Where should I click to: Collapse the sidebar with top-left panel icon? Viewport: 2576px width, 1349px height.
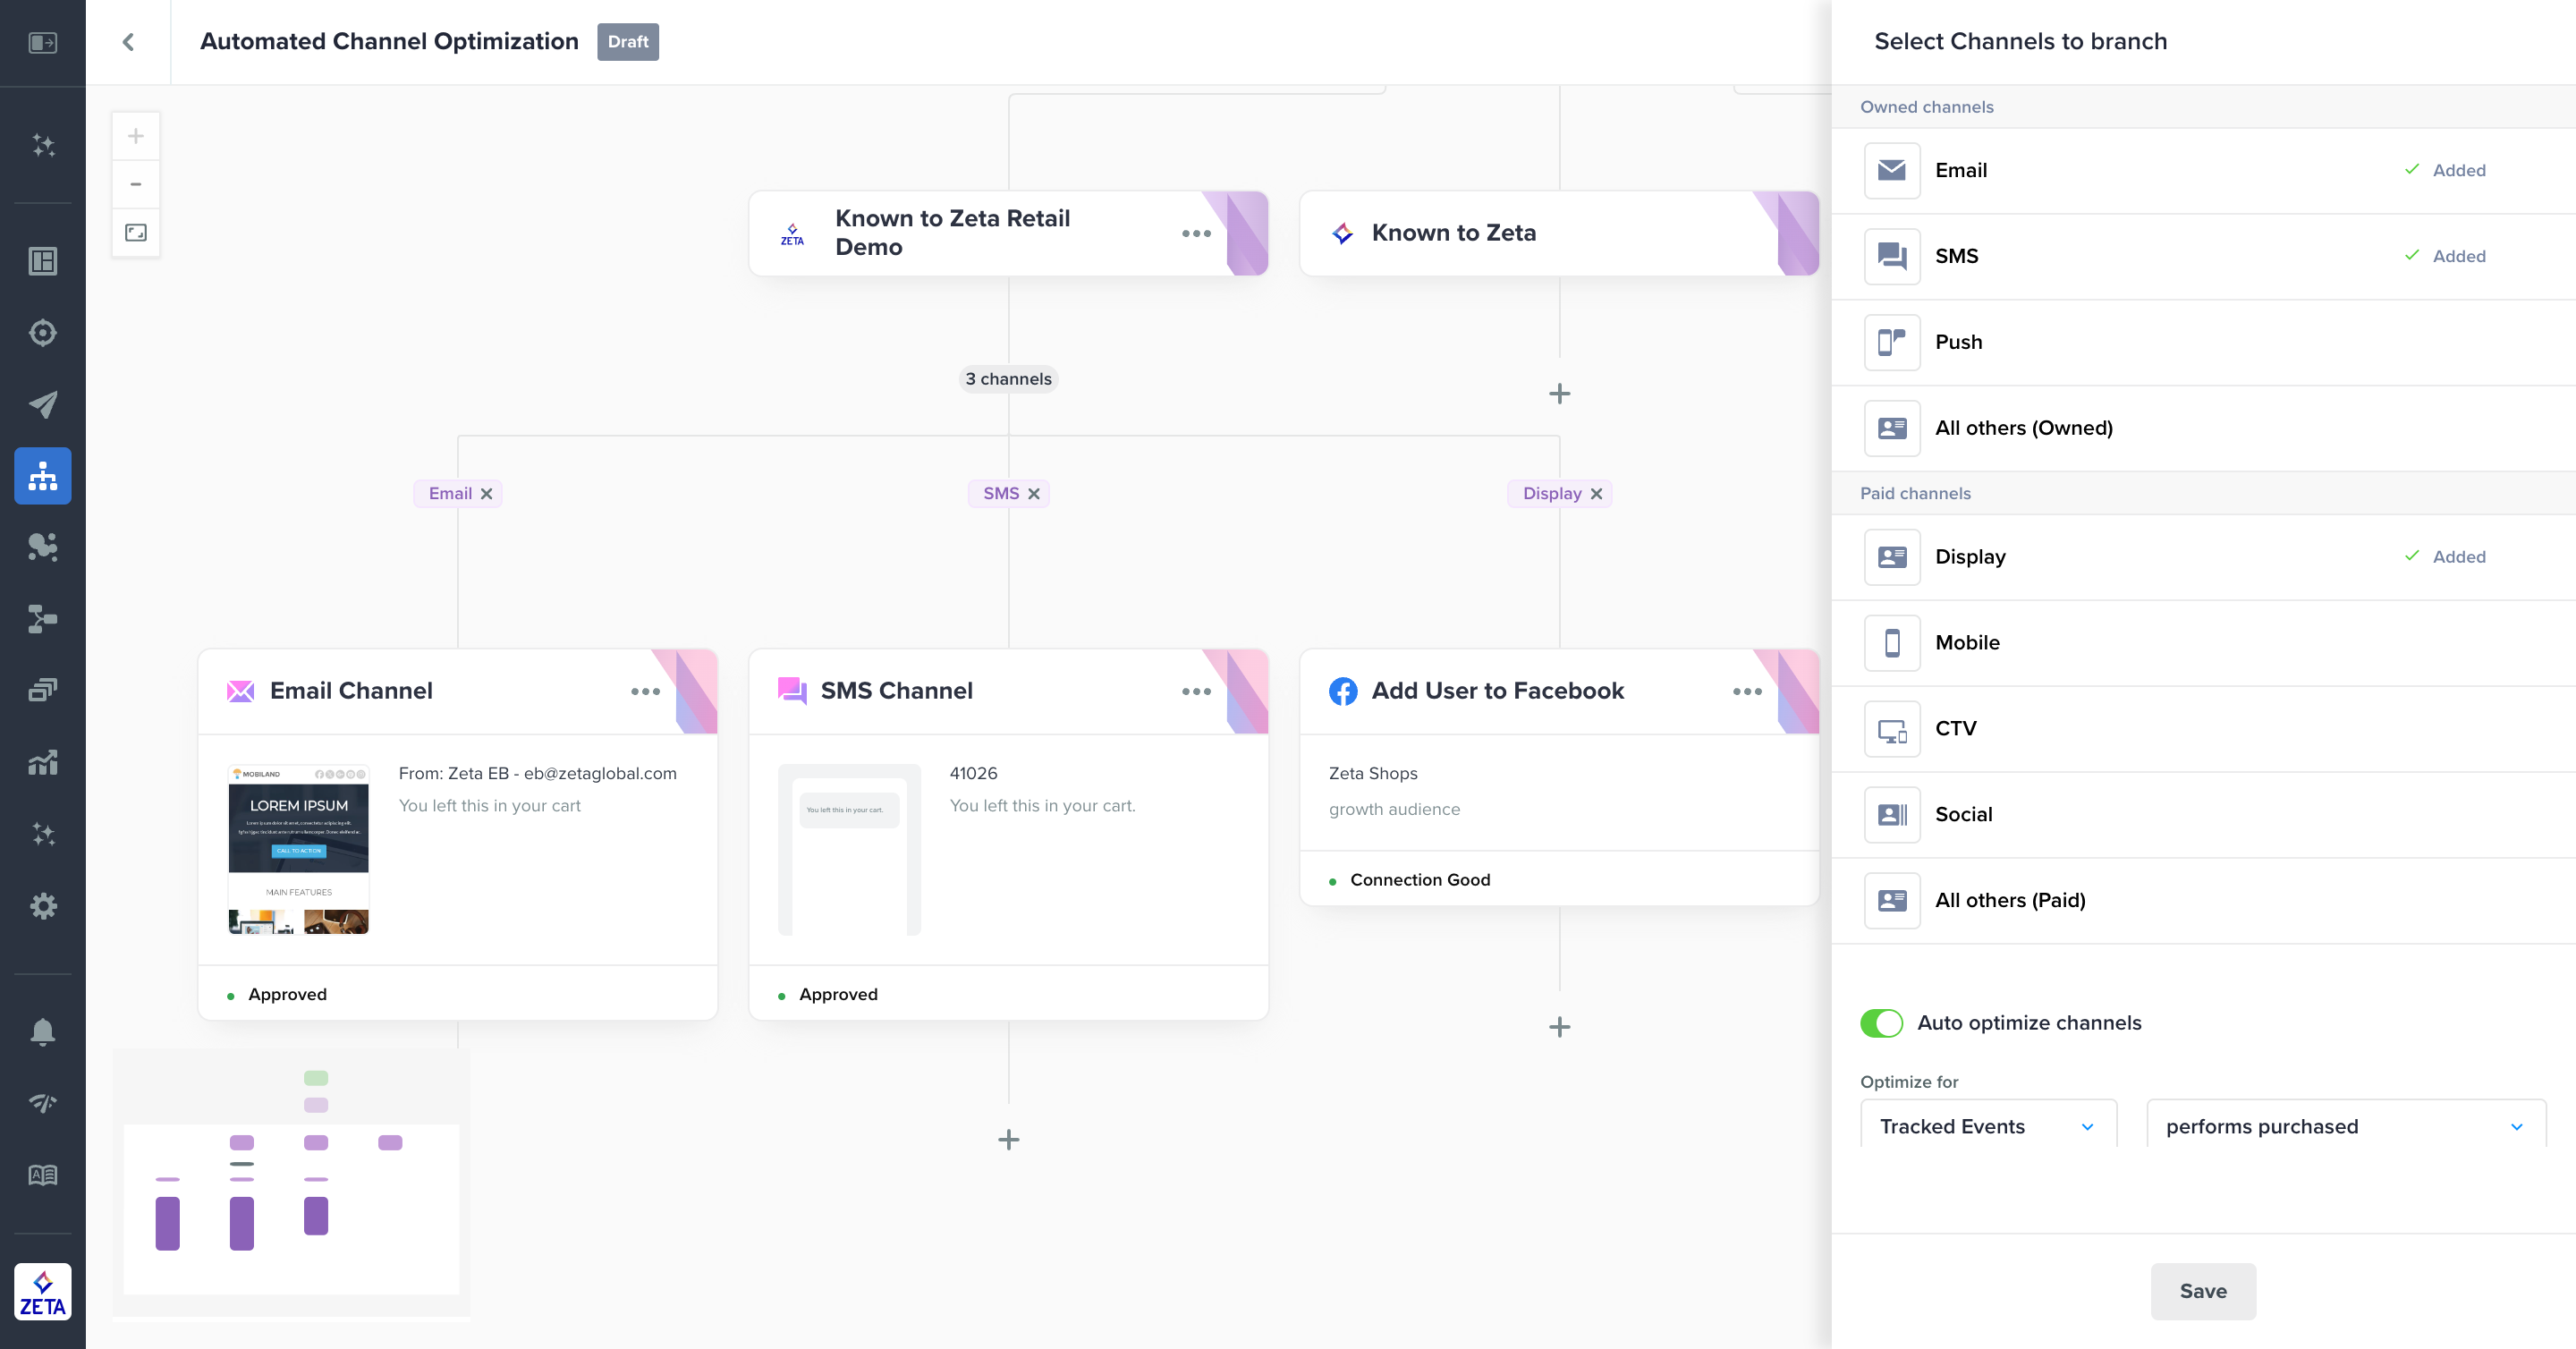(43, 42)
